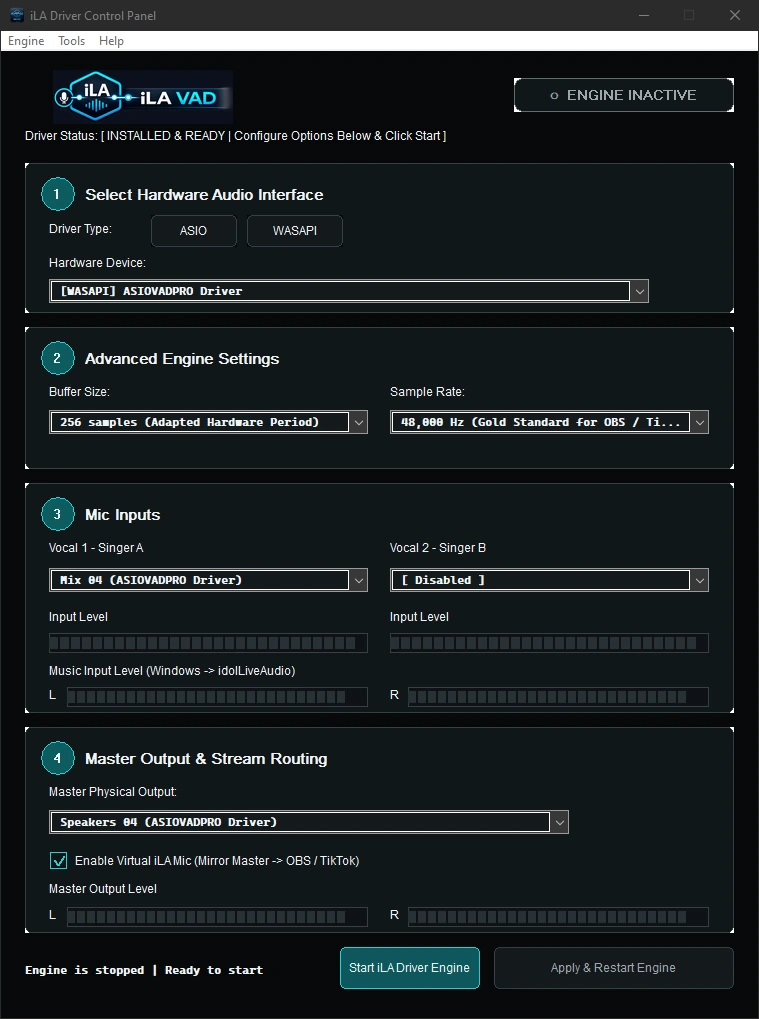Click 'Master Output & Stream Routing' heading
This screenshot has height=1019, width=759.
(x=206, y=758)
